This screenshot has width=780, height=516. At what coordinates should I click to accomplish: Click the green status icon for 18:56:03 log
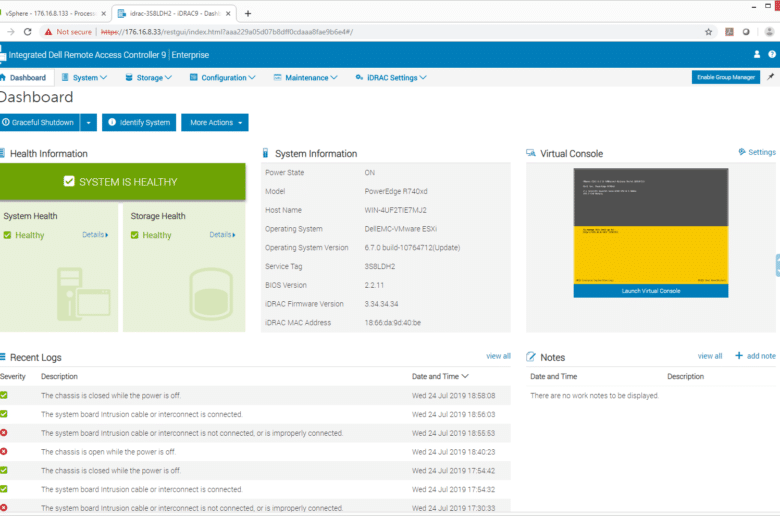pos(3,413)
